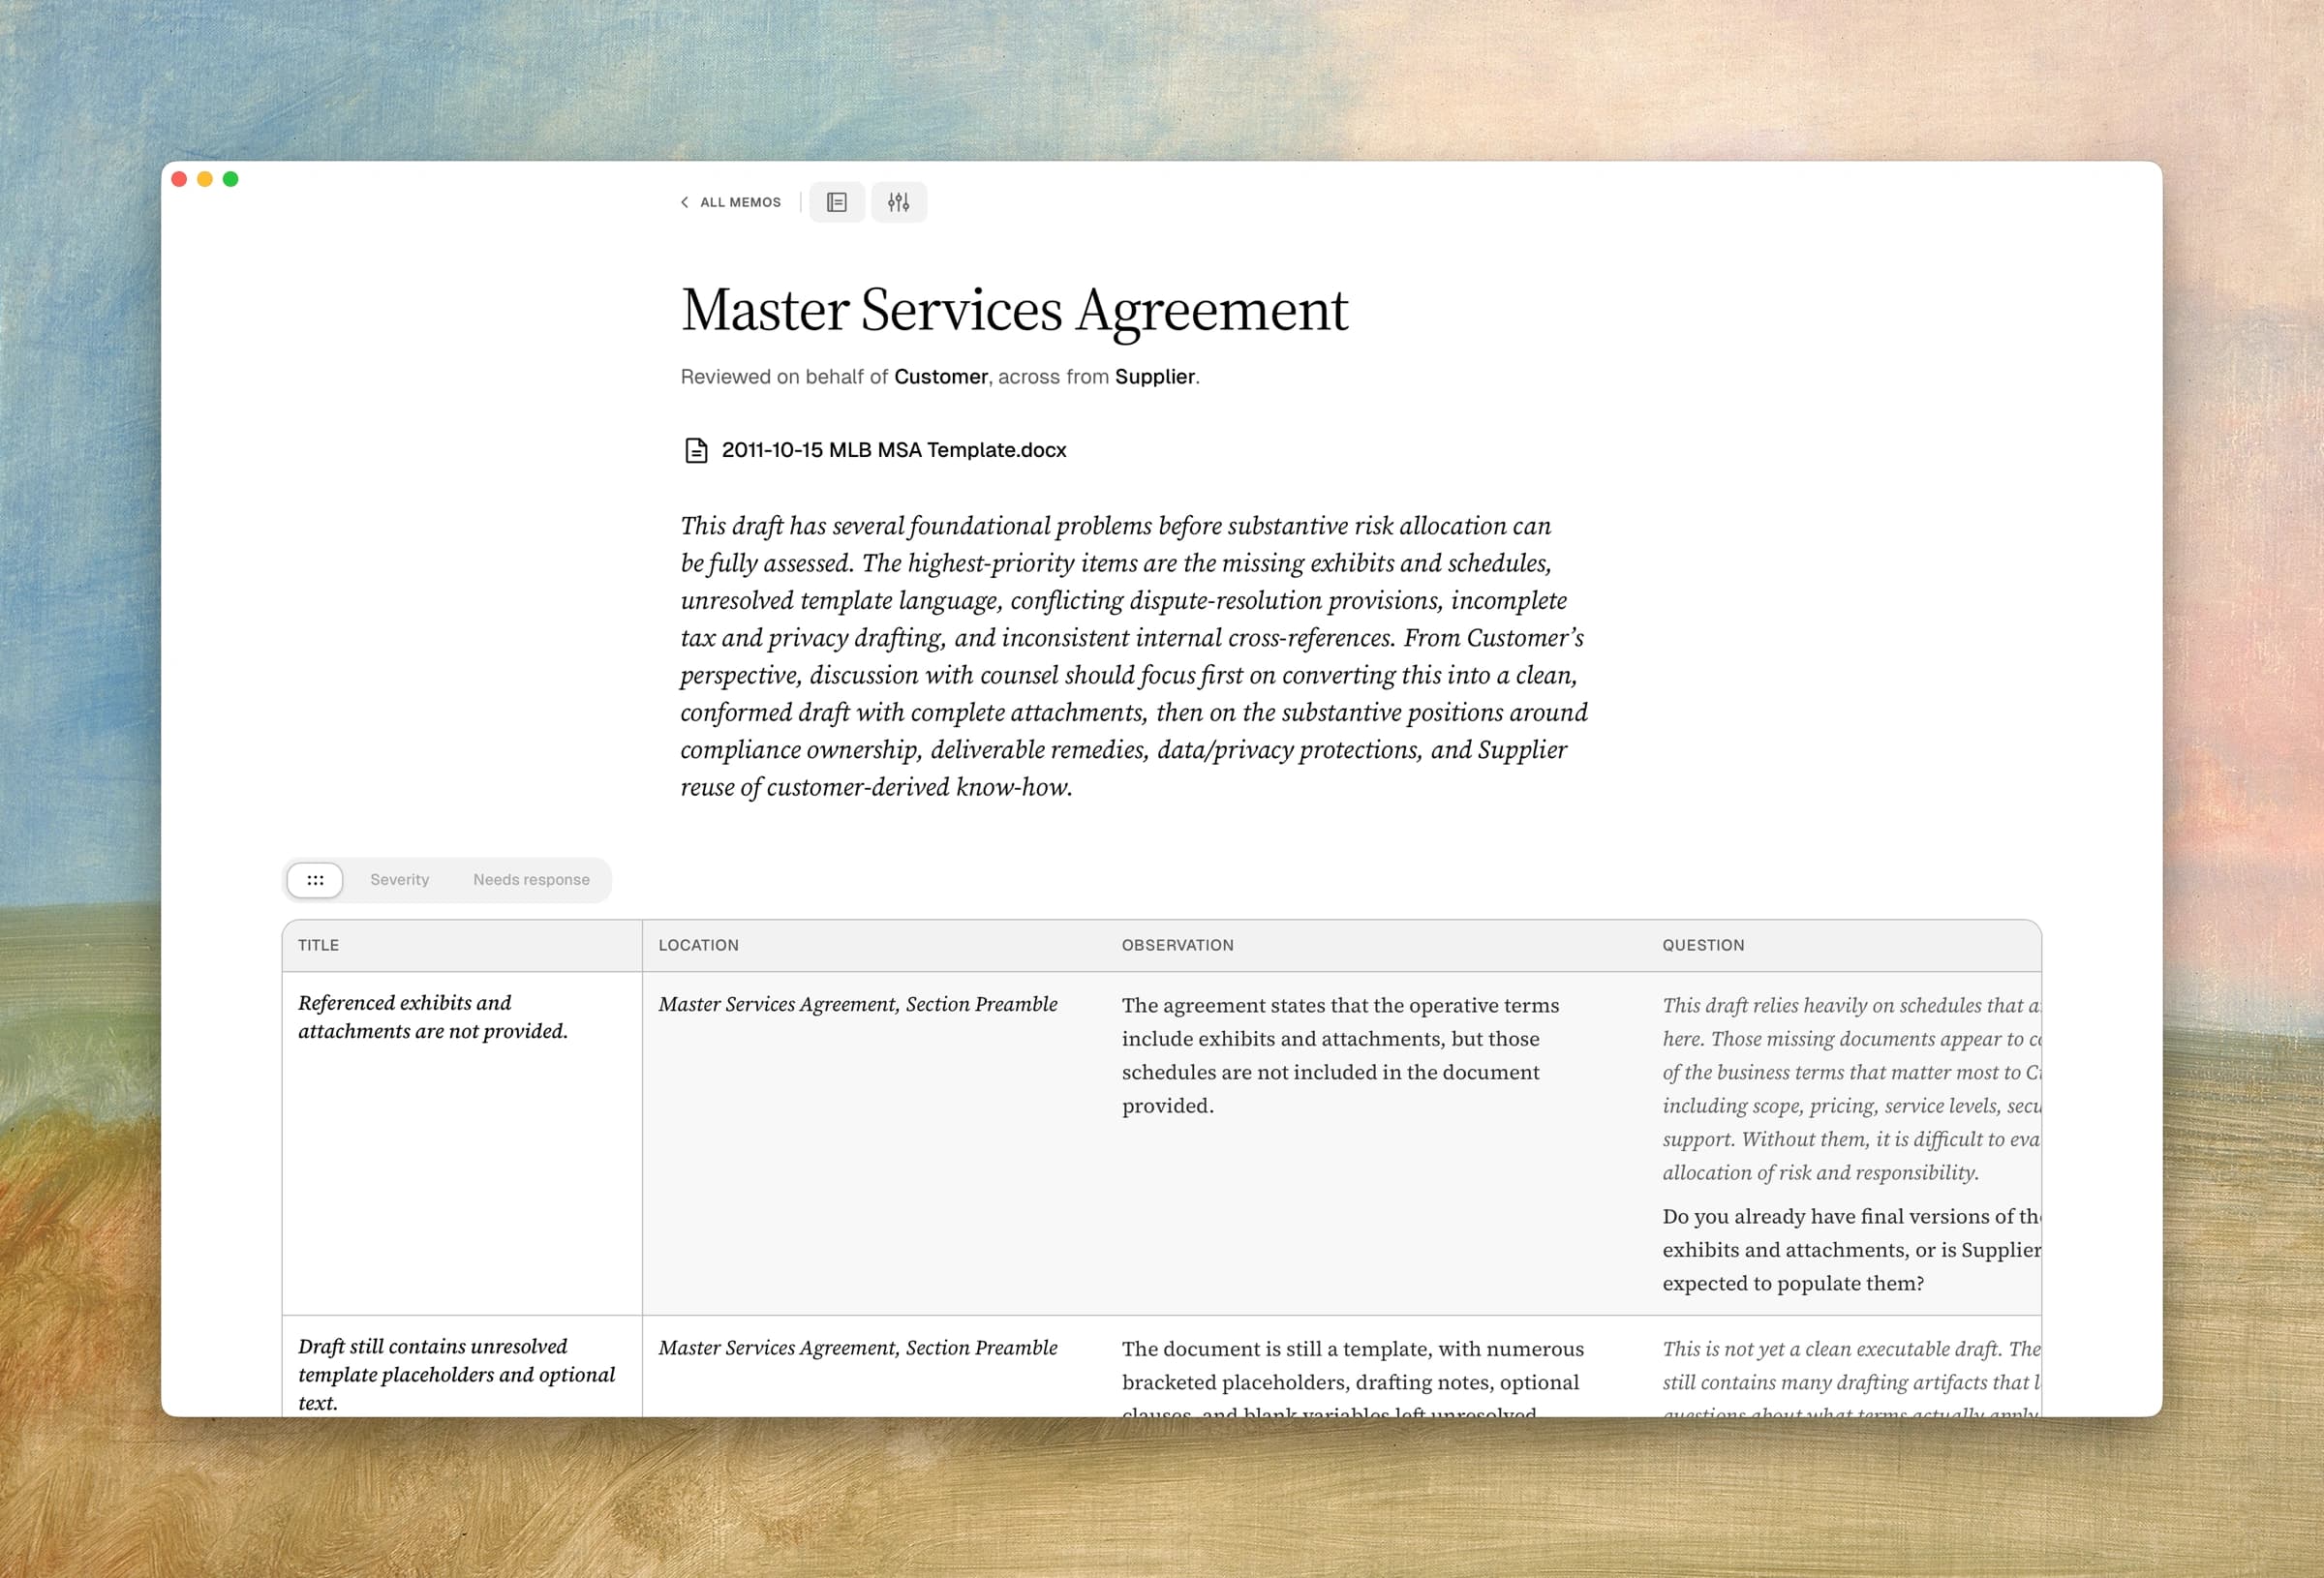2324x1578 pixels.
Task: Click 'Customer' in the reviewed-on-behalf line
Action: (940, 377)
